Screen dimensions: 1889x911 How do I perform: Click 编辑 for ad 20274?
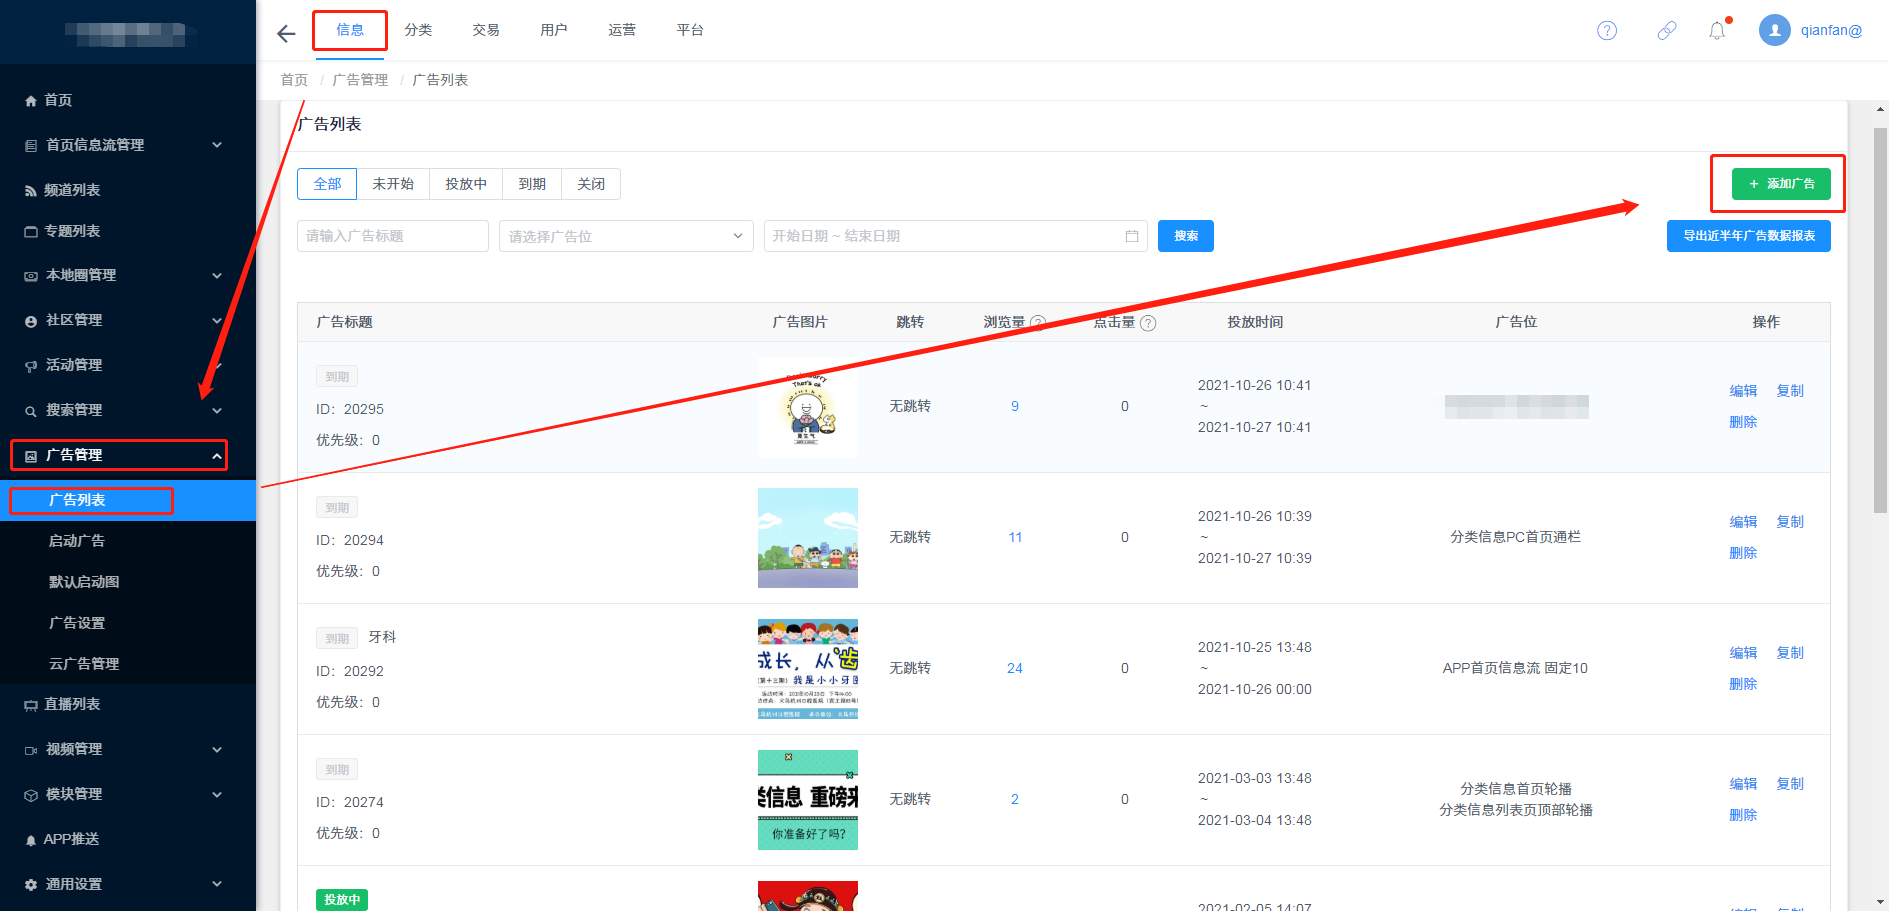1743,784
